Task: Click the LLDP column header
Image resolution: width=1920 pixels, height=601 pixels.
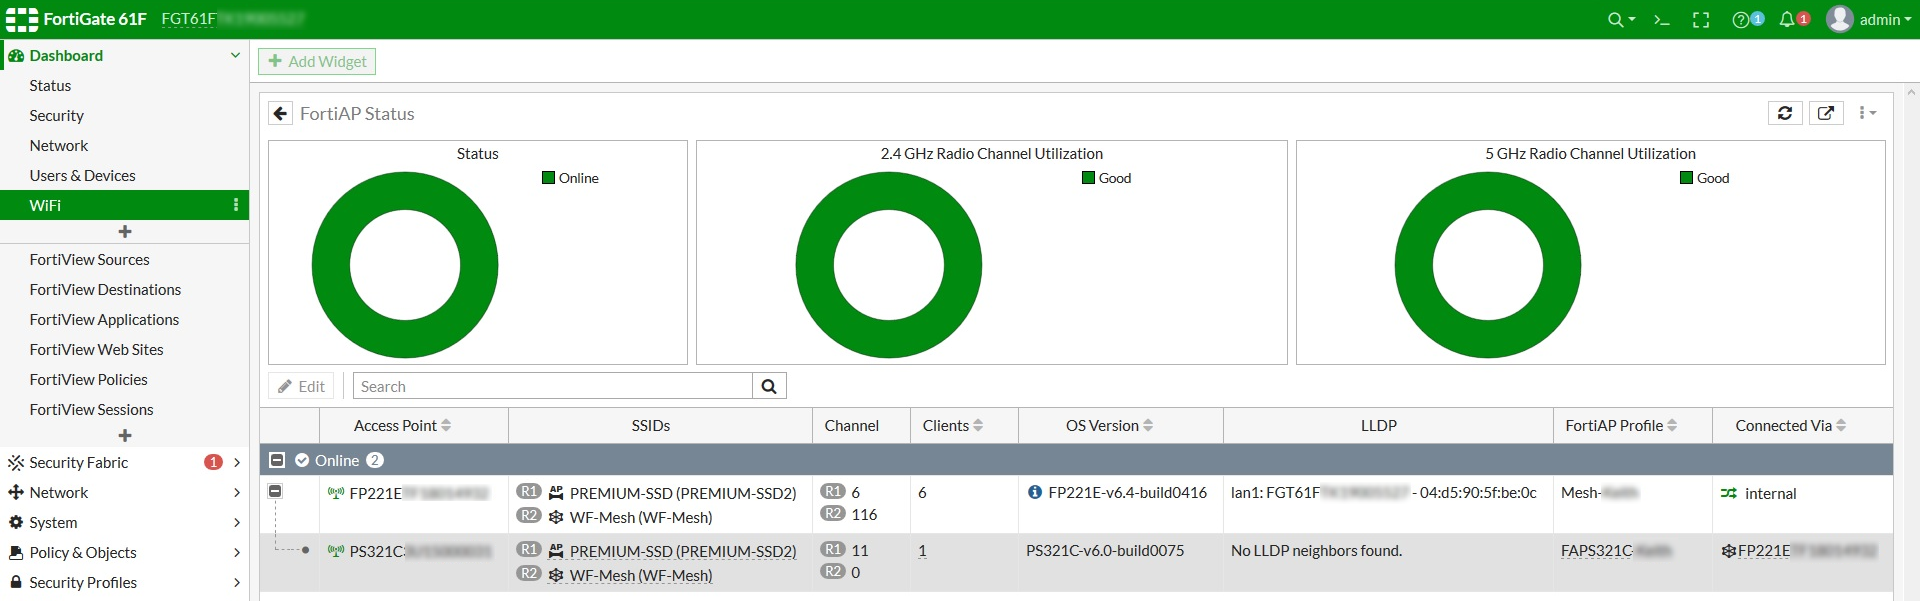Action: [x=1379, y=426]
